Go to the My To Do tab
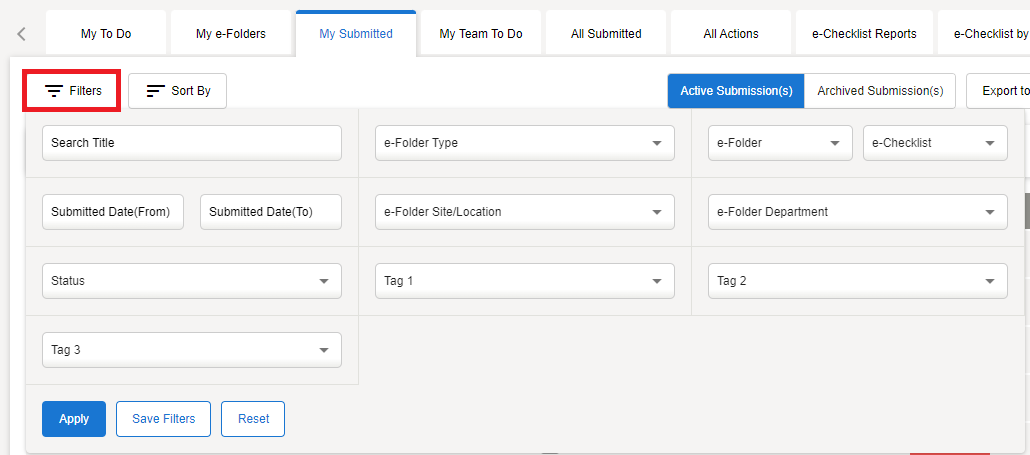The width and height of the screenshot is (1030, 455). [106, 34]
